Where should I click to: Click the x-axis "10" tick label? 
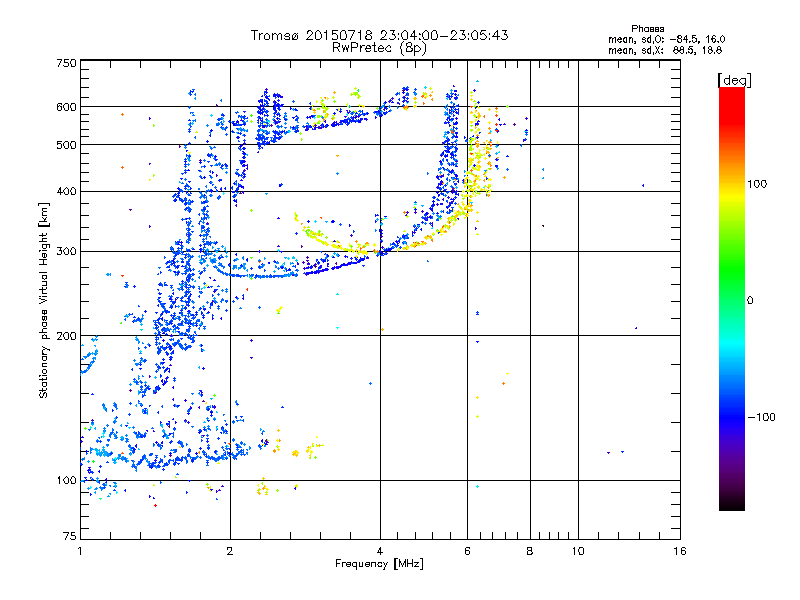click(x=578, y=551)
